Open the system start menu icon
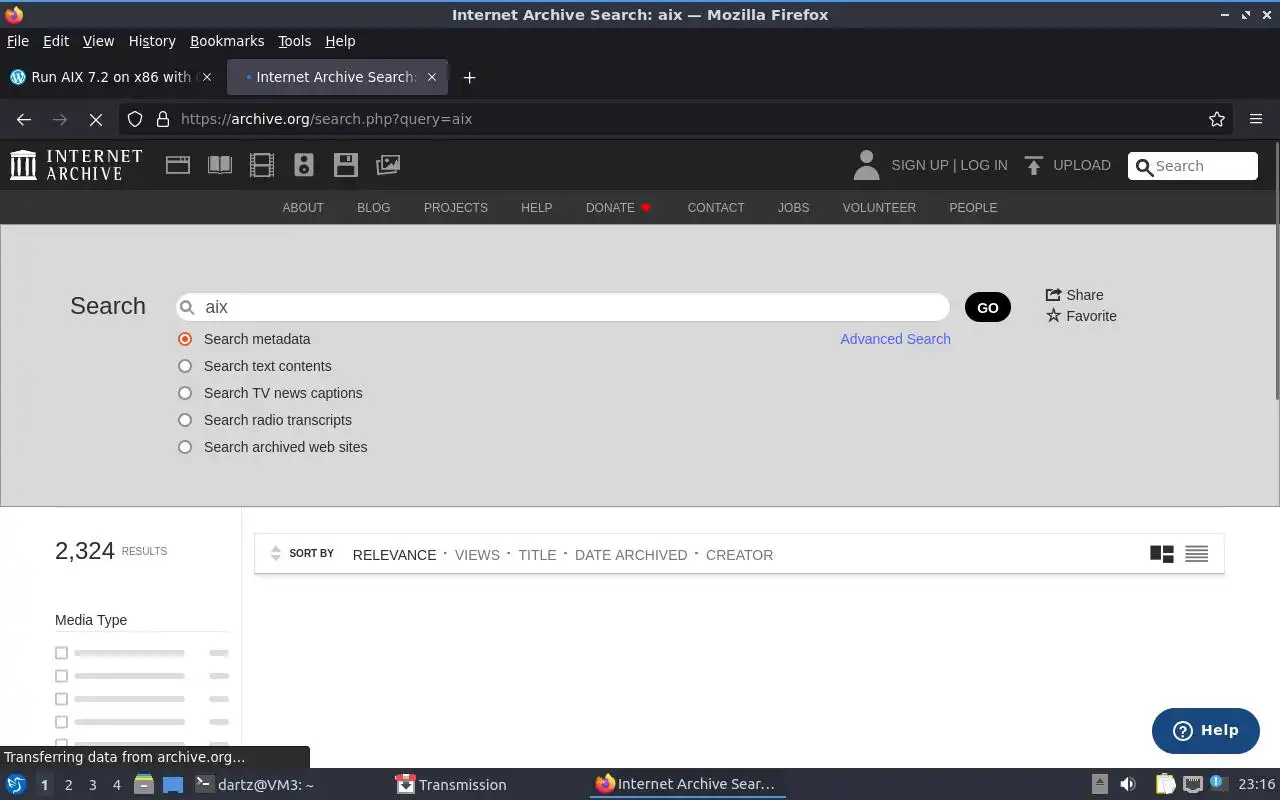 tap(16, 785)
